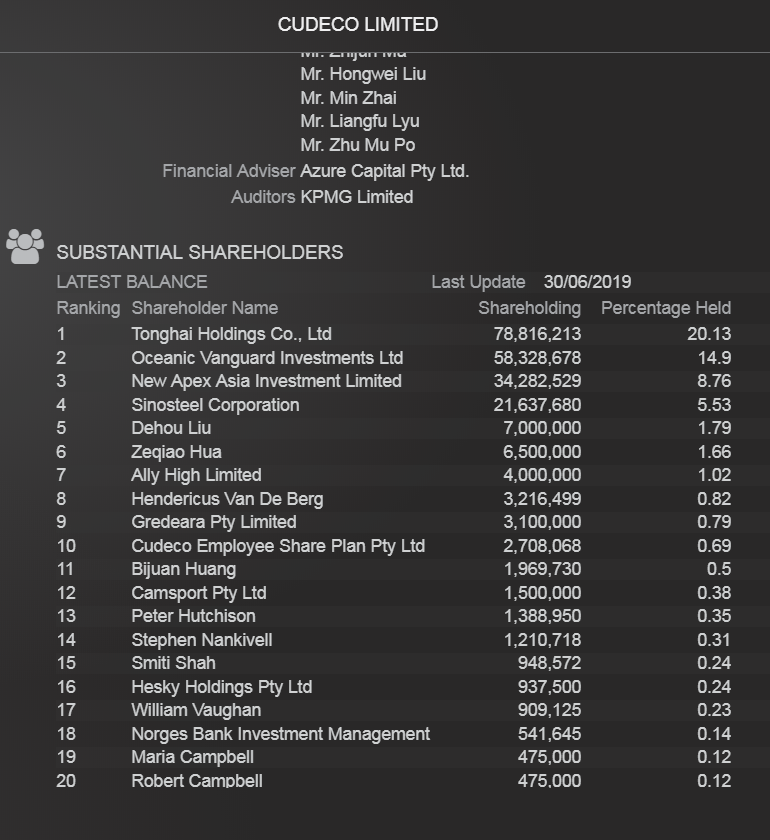Click shareholding value 78,816,213
Viewport: 770px width, 840px height.
click(x=537, y=334)
